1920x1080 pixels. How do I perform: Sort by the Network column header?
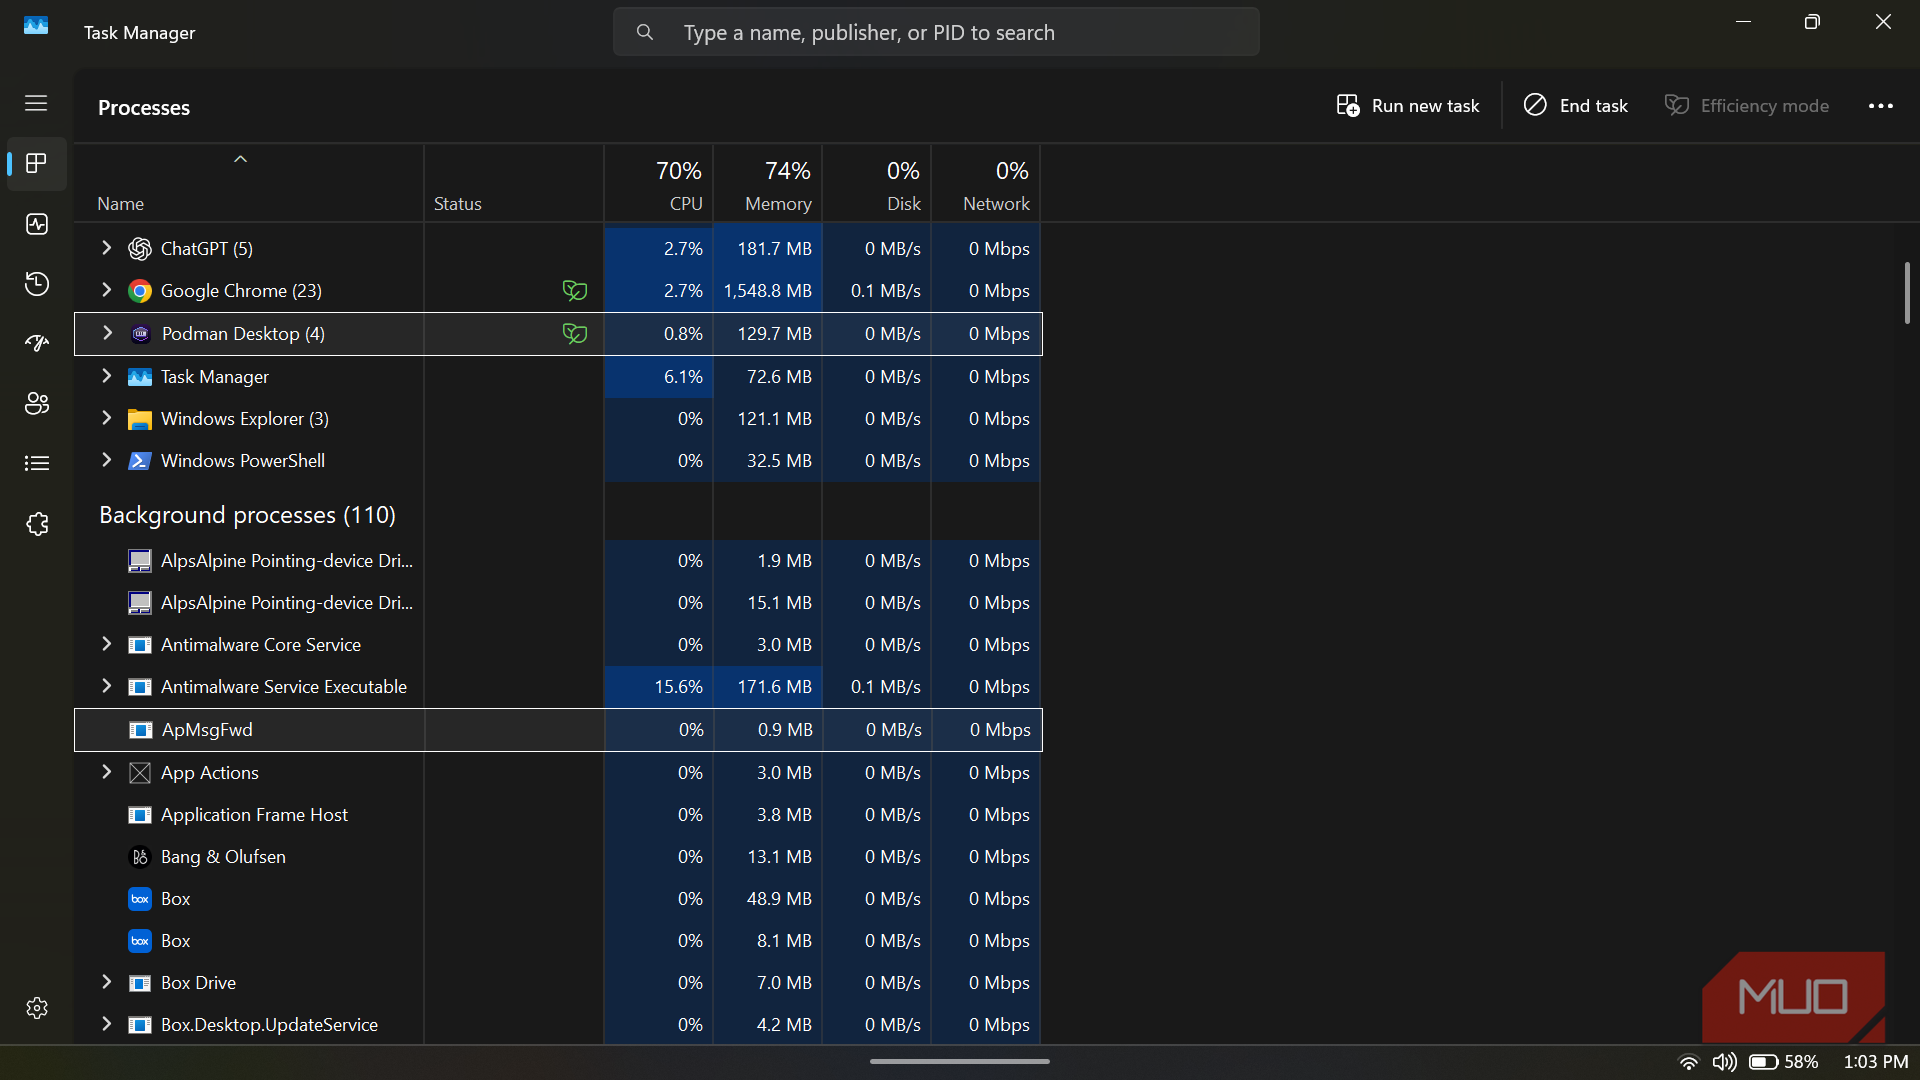click(x=986, y=184)
